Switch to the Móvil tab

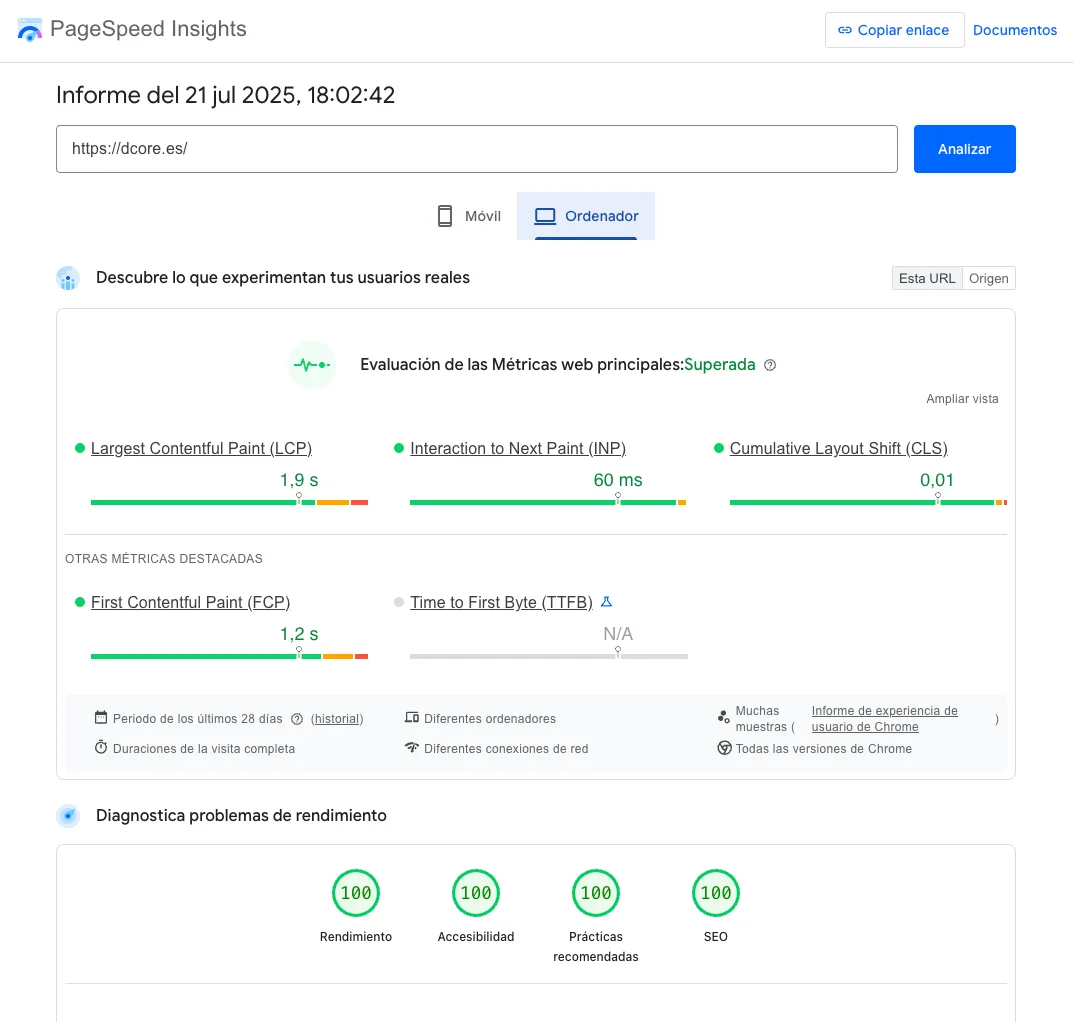(x=469, y=216)
